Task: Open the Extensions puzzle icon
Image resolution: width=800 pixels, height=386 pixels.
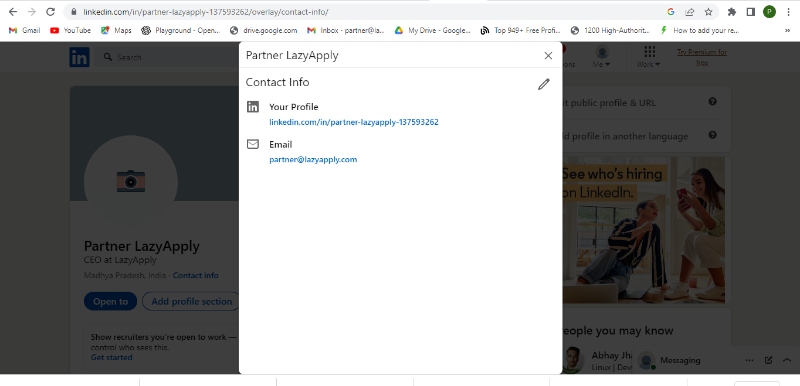Action: pyautogui.click(x=732, y=12)
